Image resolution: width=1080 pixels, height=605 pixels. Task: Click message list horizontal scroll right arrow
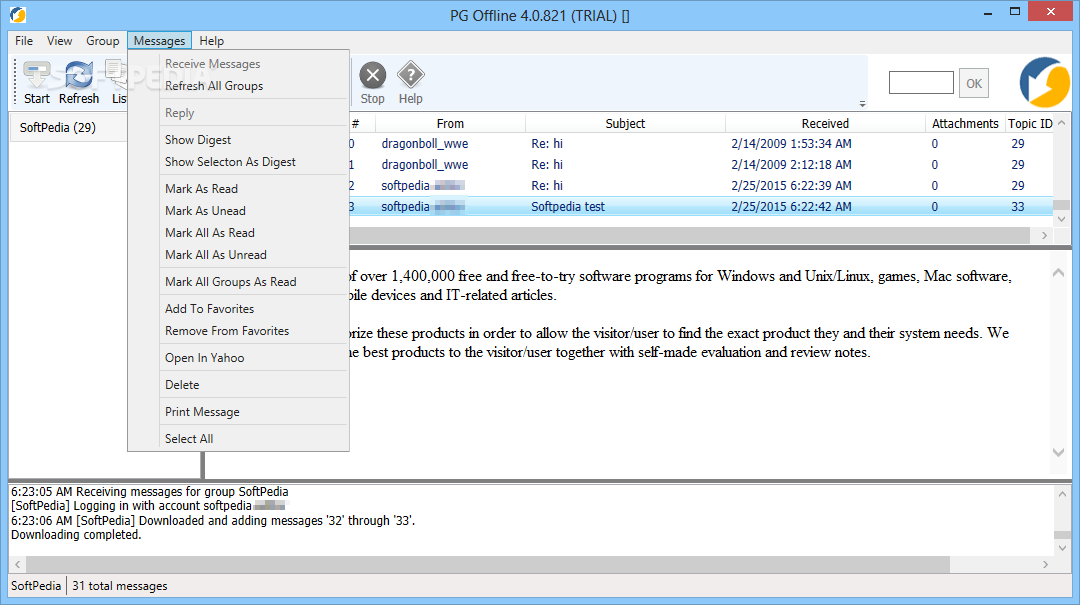coord(1044,236)
